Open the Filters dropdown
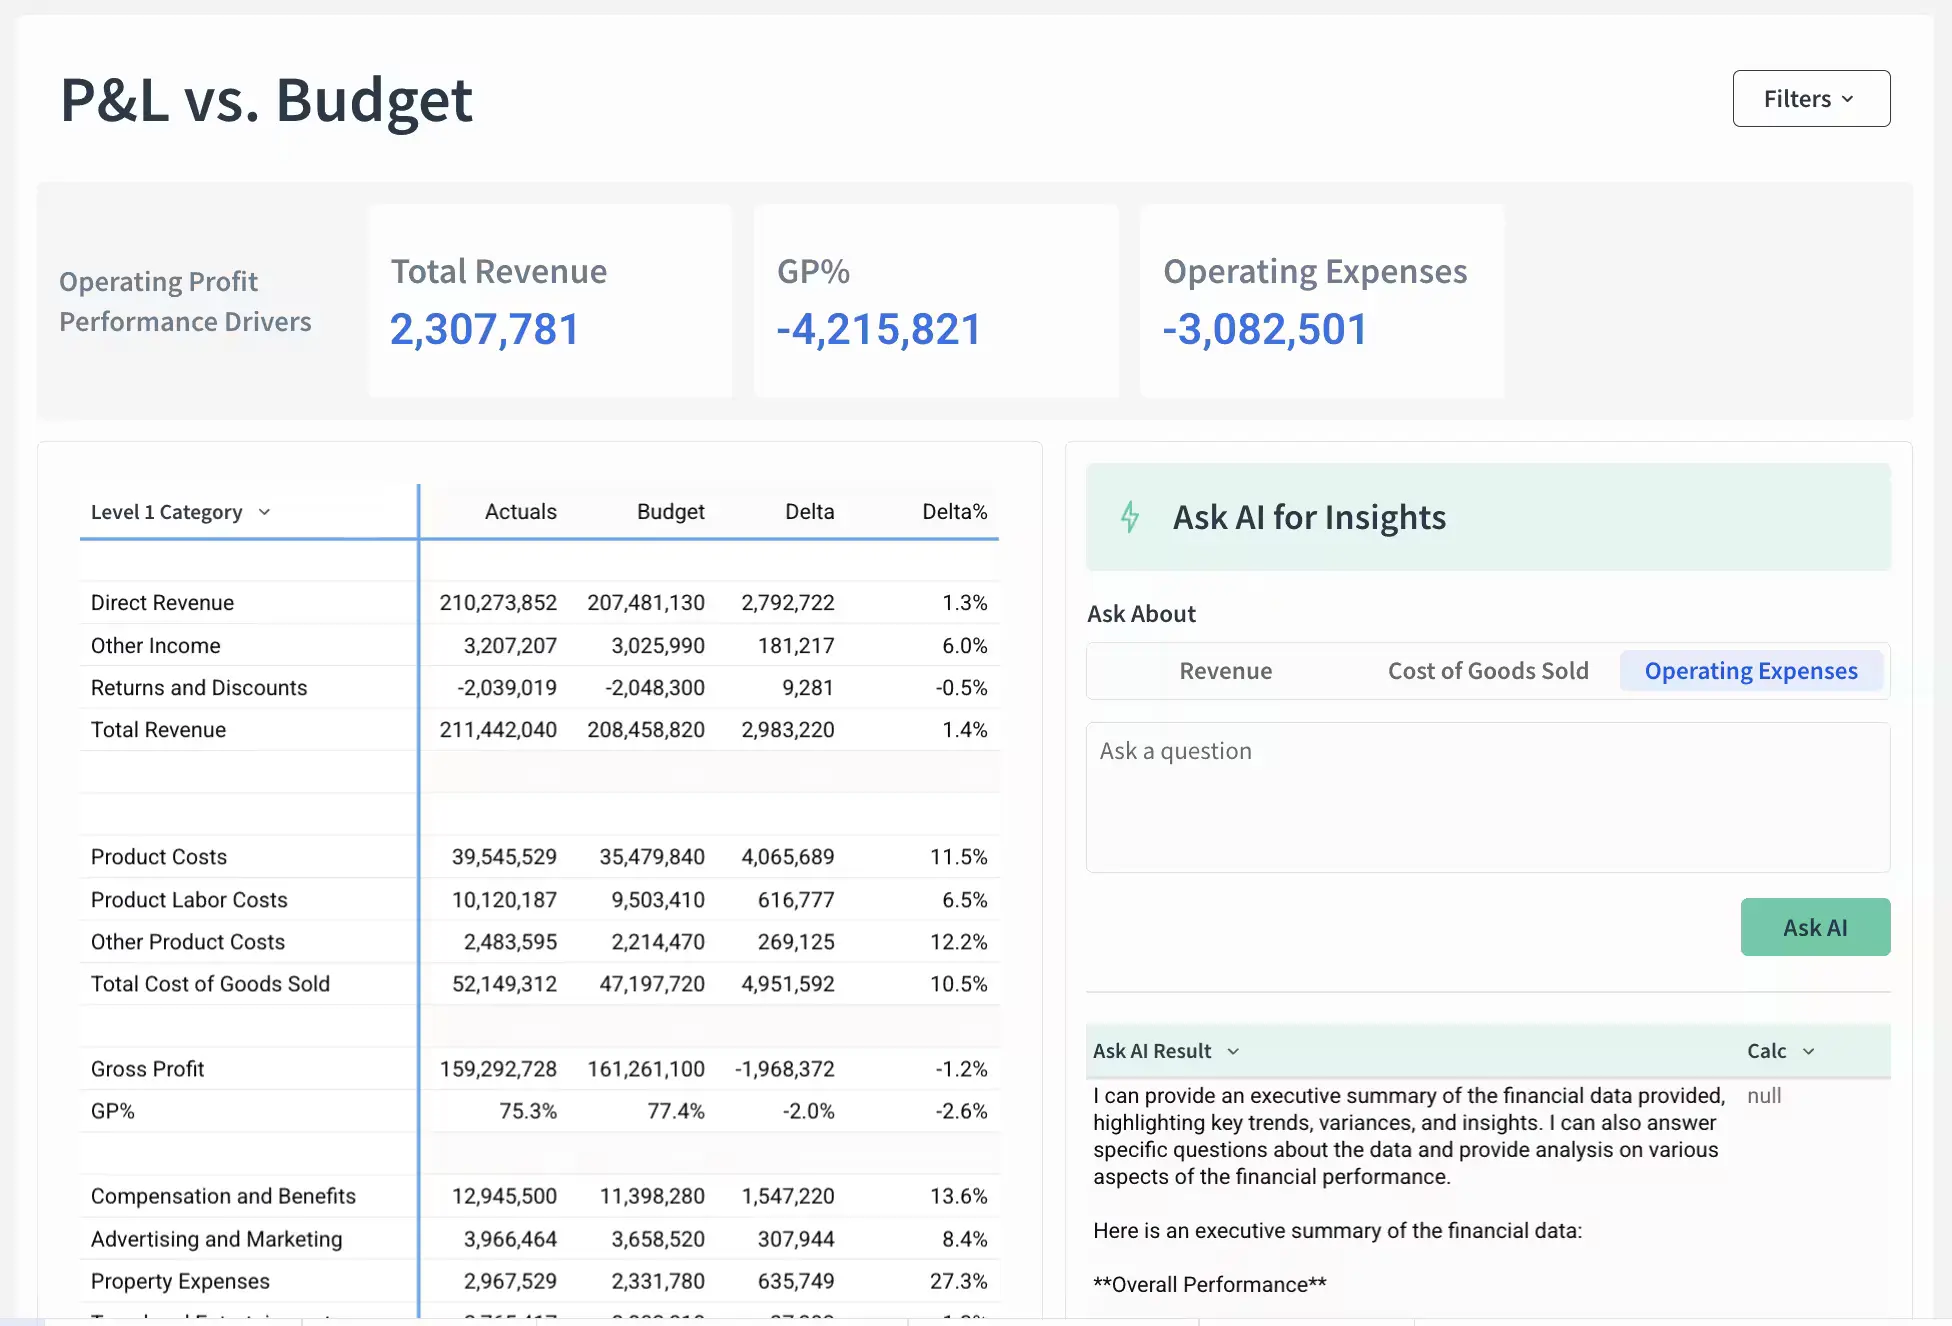This screenshot has width=1952, height=1326. (1810, 99)
